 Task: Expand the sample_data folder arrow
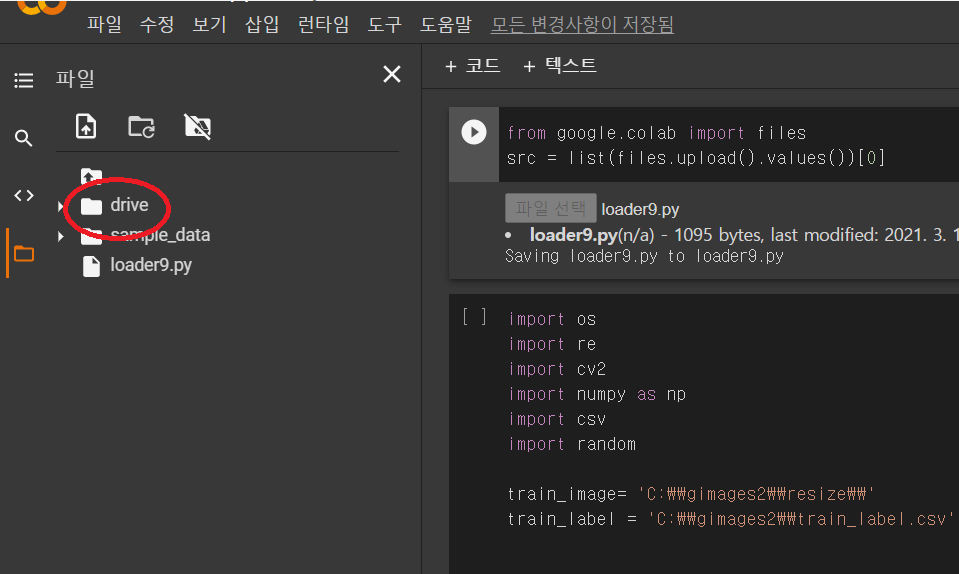point(61,237)
